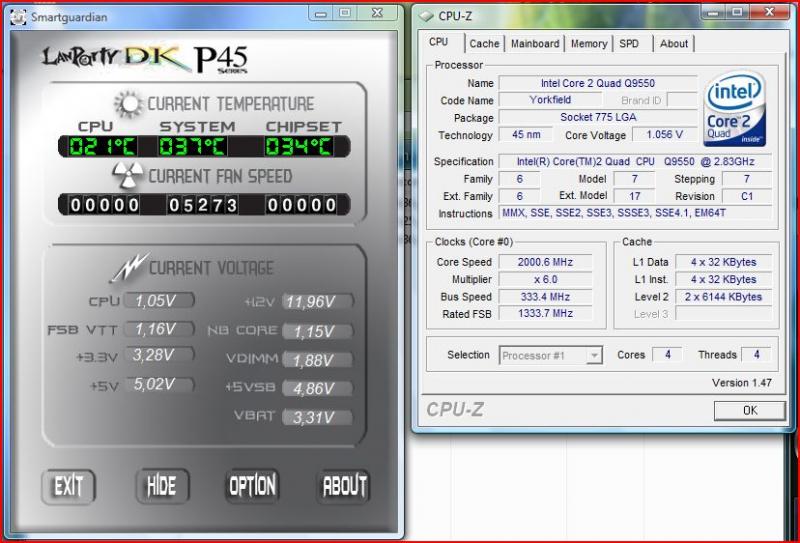The image size is (800, 543).
Task: Click OK in the CPU-Z window
Action: tap(749, 410)
